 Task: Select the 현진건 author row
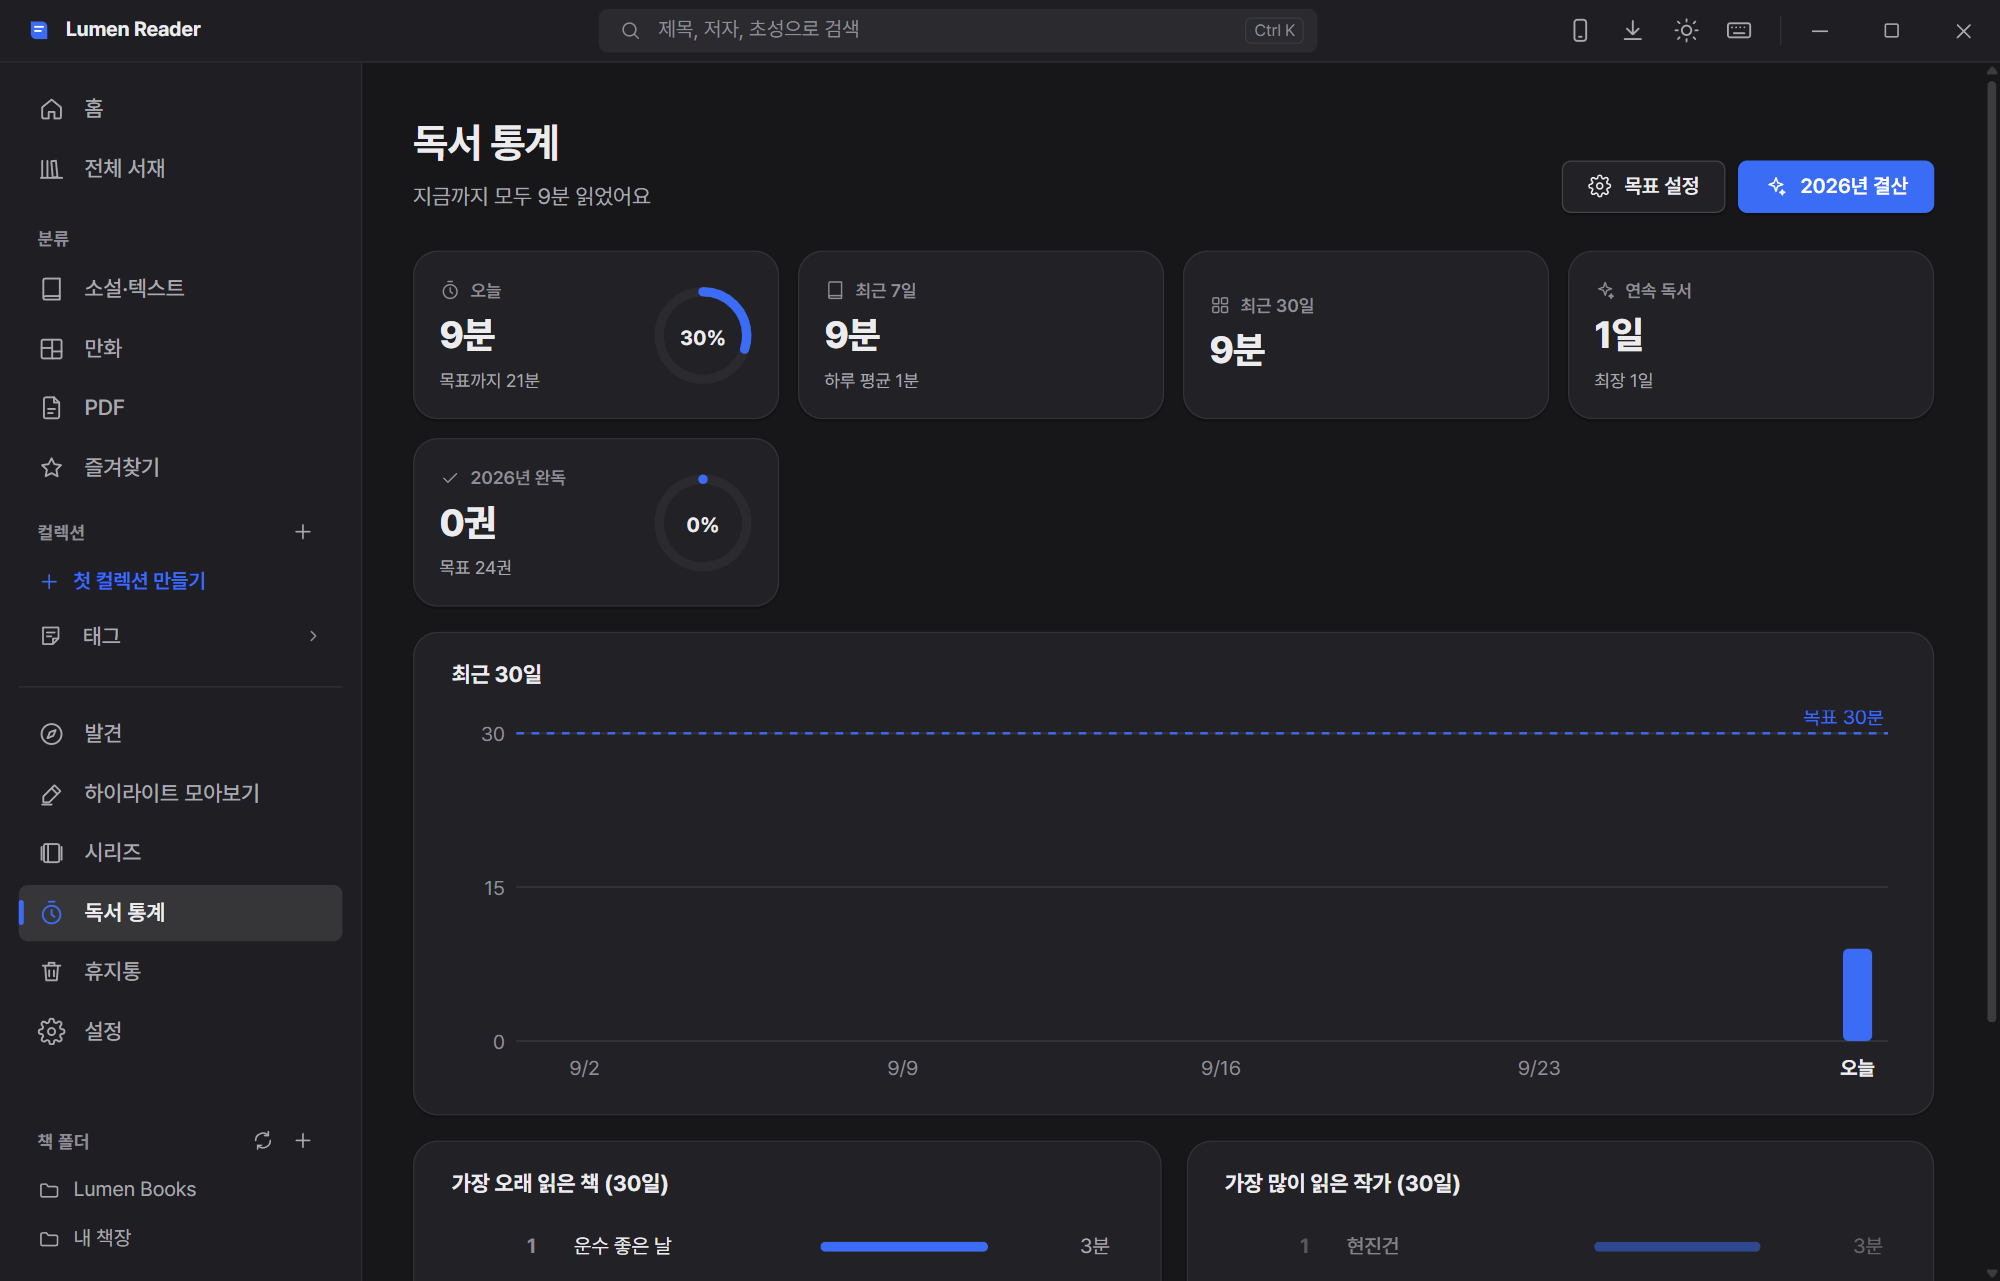pos(1560,1247)
